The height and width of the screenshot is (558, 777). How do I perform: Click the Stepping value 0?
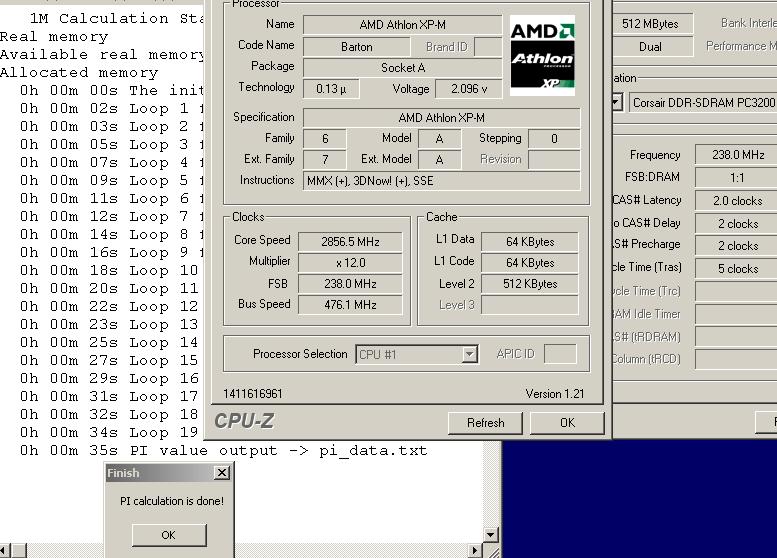coord(554,139)
